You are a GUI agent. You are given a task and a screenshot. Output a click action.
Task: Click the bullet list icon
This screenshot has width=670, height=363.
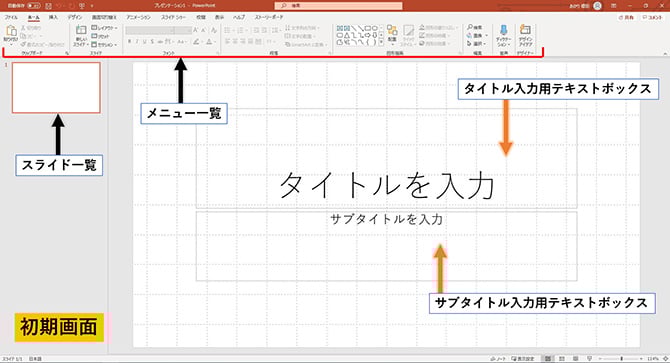point(227,30)
